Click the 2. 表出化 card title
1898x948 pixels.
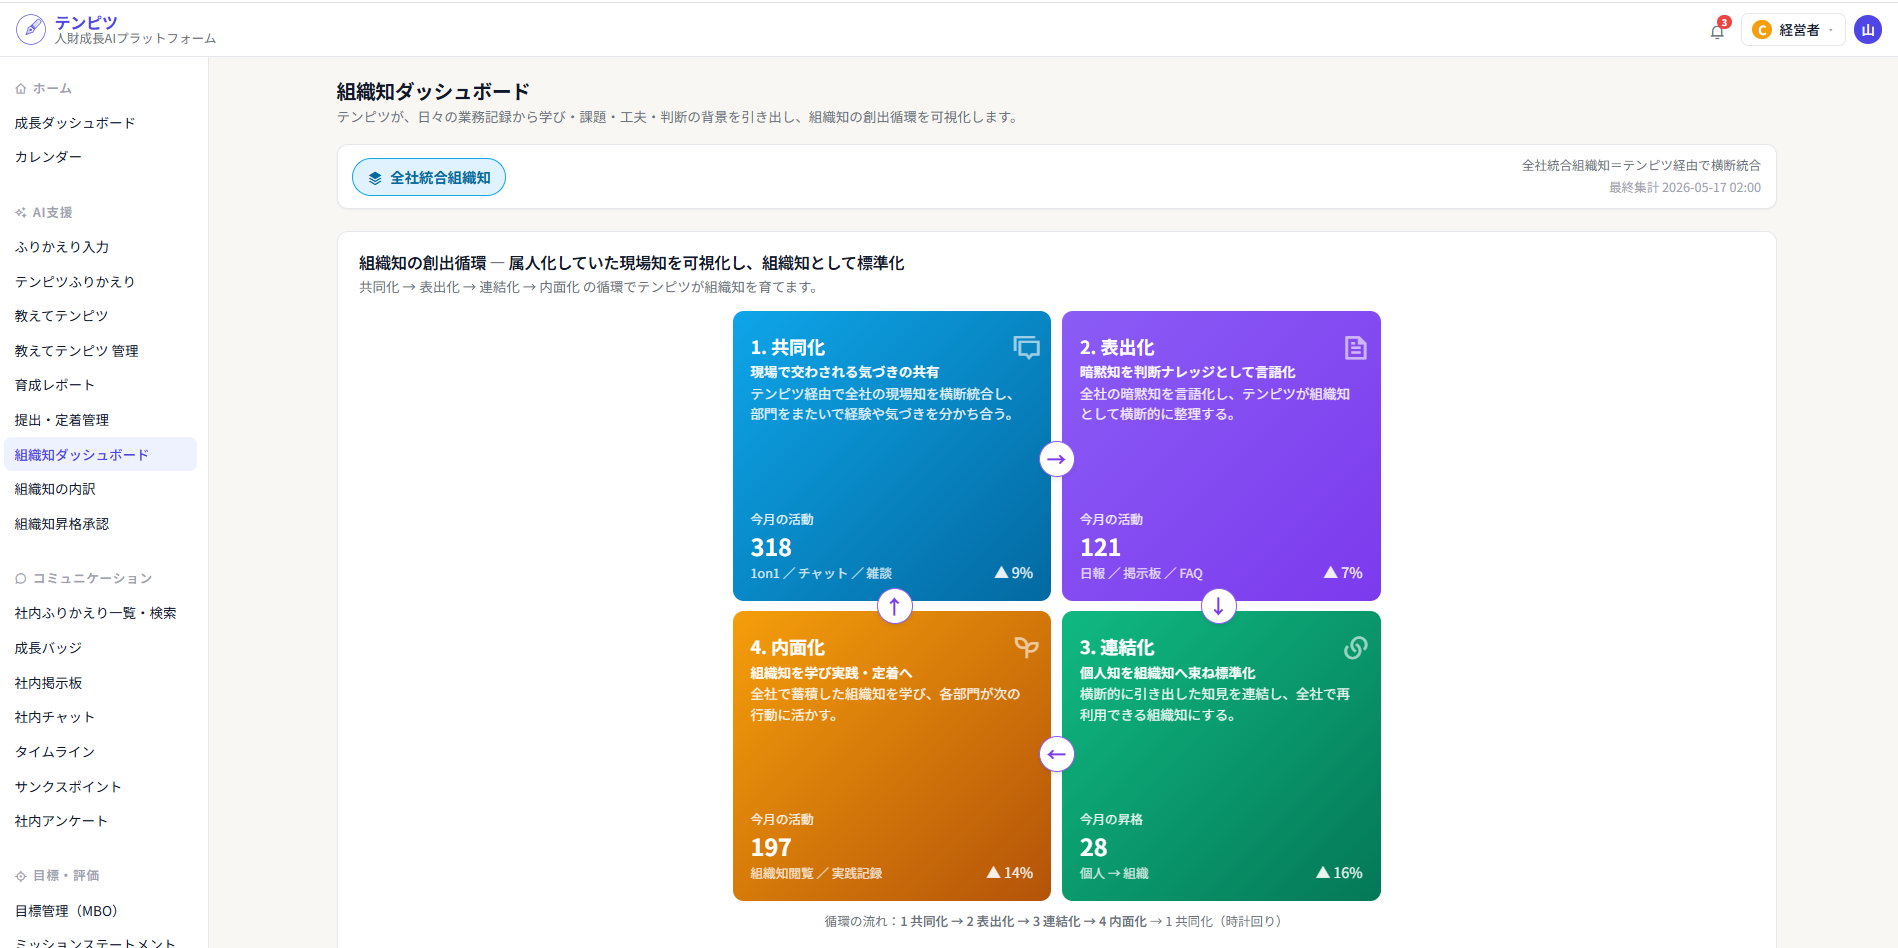(1117, 348)
